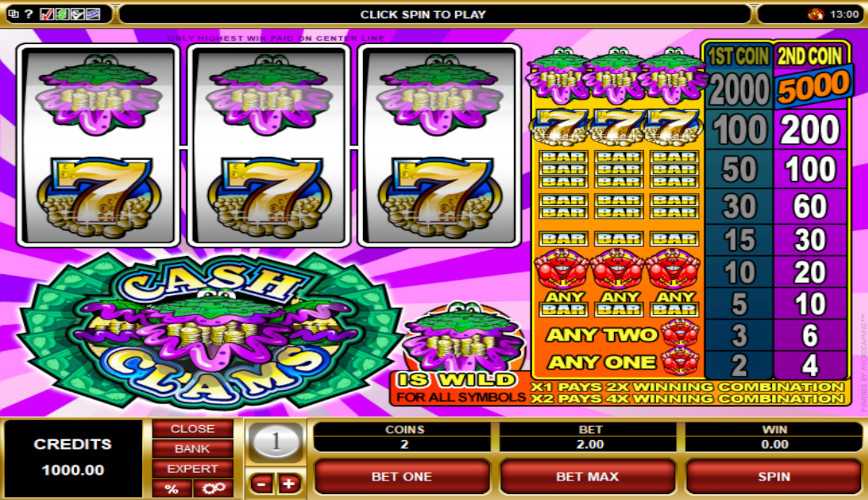
Task: Click the wild clam symbol above IS WILD
Action: (463, 338)
